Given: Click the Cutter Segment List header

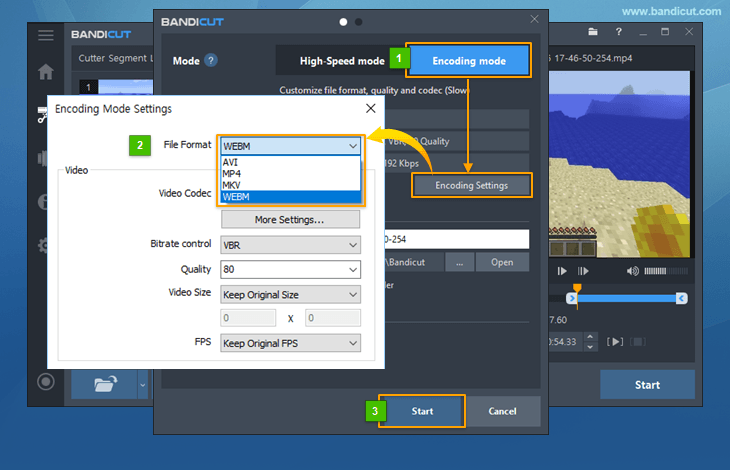Looking at the screenshot, I should (x=115, y=58).
